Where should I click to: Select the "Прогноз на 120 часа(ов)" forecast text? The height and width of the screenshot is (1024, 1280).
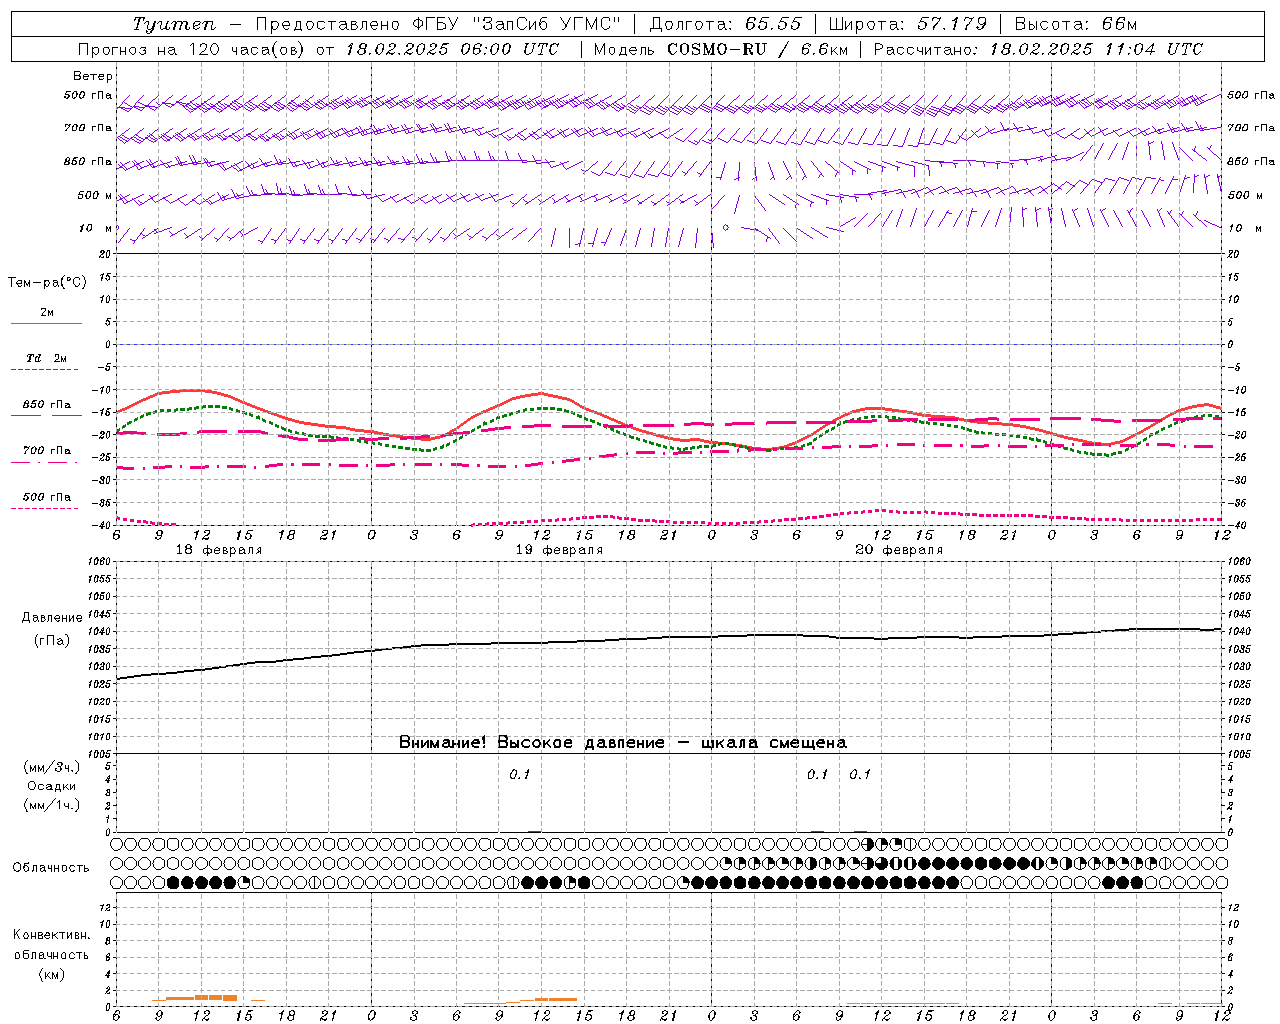193,49
